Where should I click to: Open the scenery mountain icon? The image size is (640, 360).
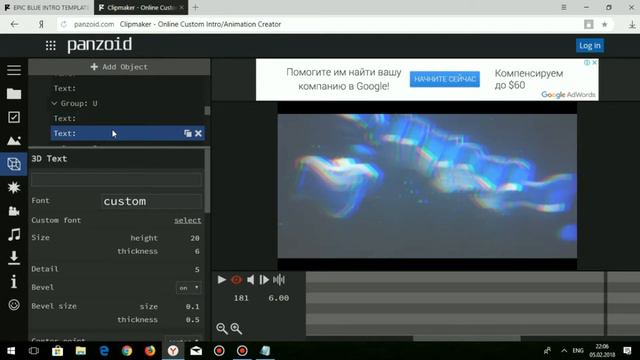[x=14, y=141]
